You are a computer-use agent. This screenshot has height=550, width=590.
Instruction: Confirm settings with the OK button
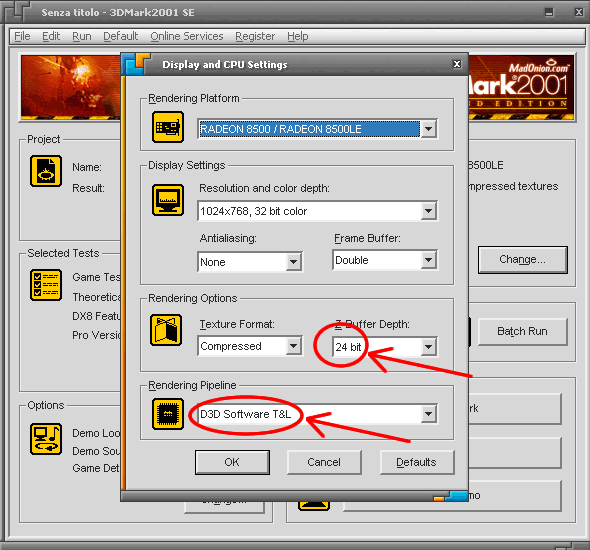[x=232, y=462]
